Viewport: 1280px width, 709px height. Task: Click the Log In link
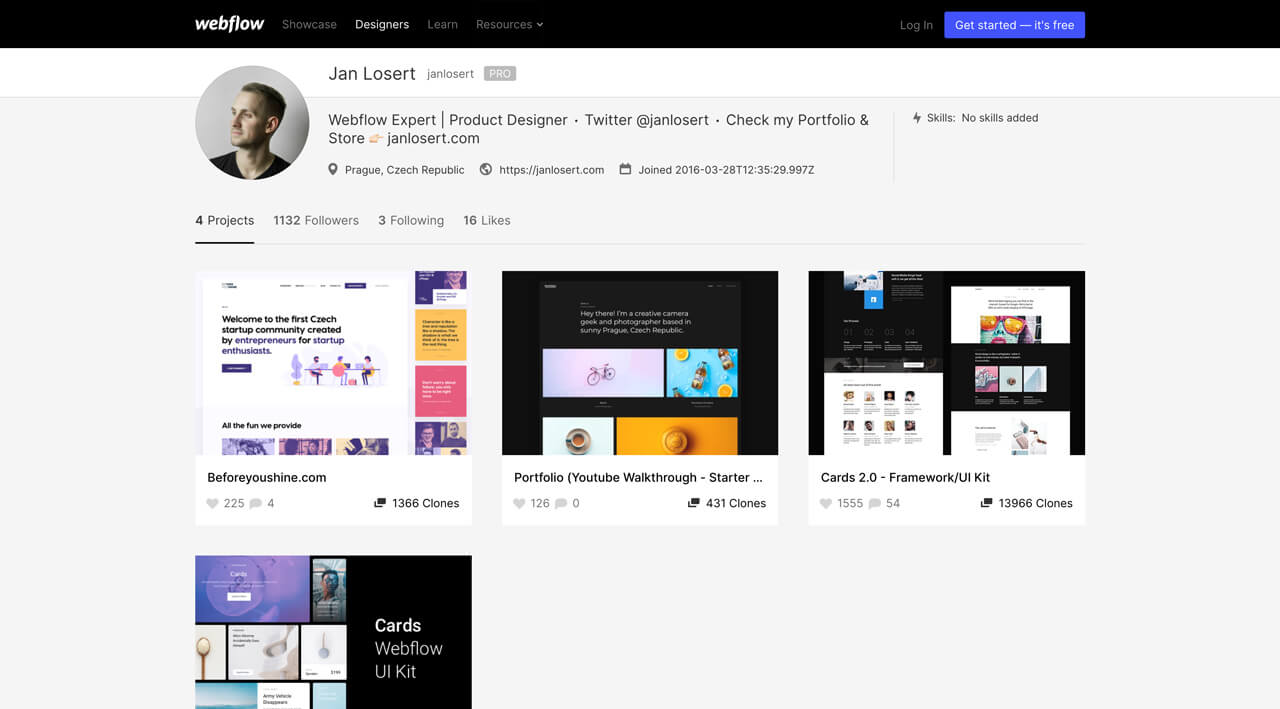click(916, 25)
